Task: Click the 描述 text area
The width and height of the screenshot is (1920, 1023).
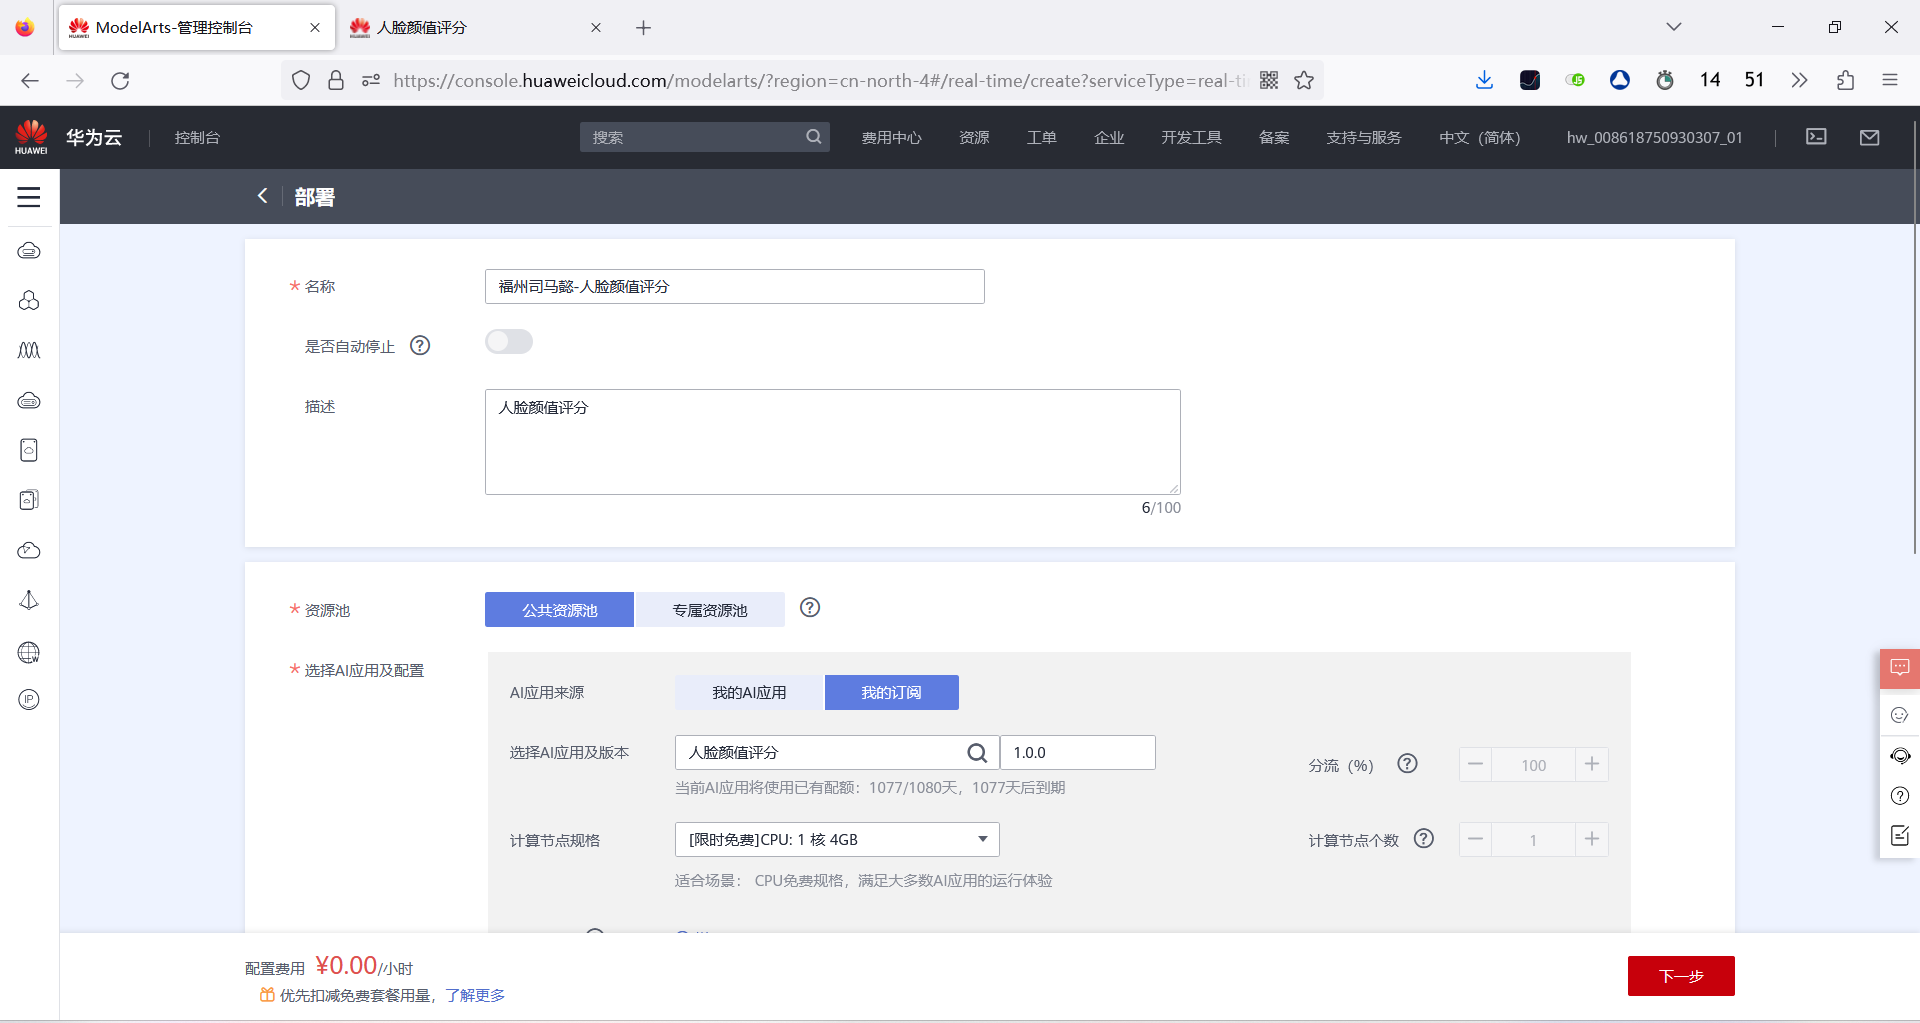Action: tap(832, 442)
